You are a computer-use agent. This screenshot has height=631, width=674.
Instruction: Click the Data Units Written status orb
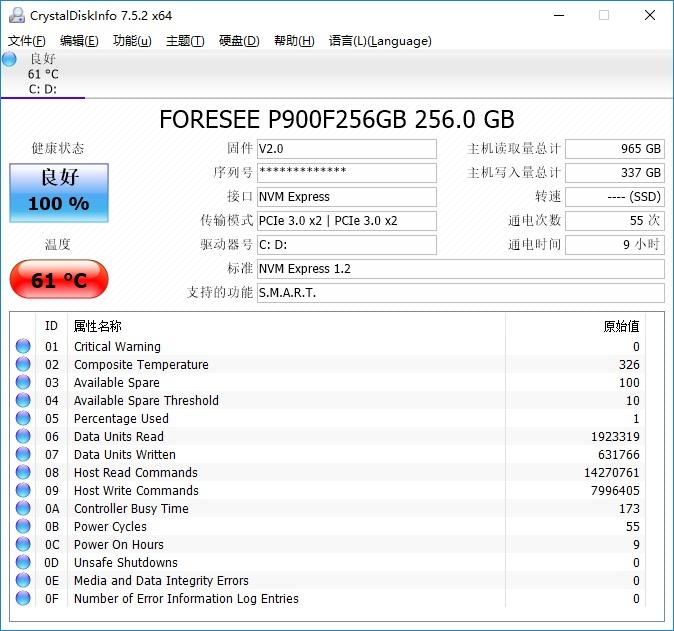point(23,455)
